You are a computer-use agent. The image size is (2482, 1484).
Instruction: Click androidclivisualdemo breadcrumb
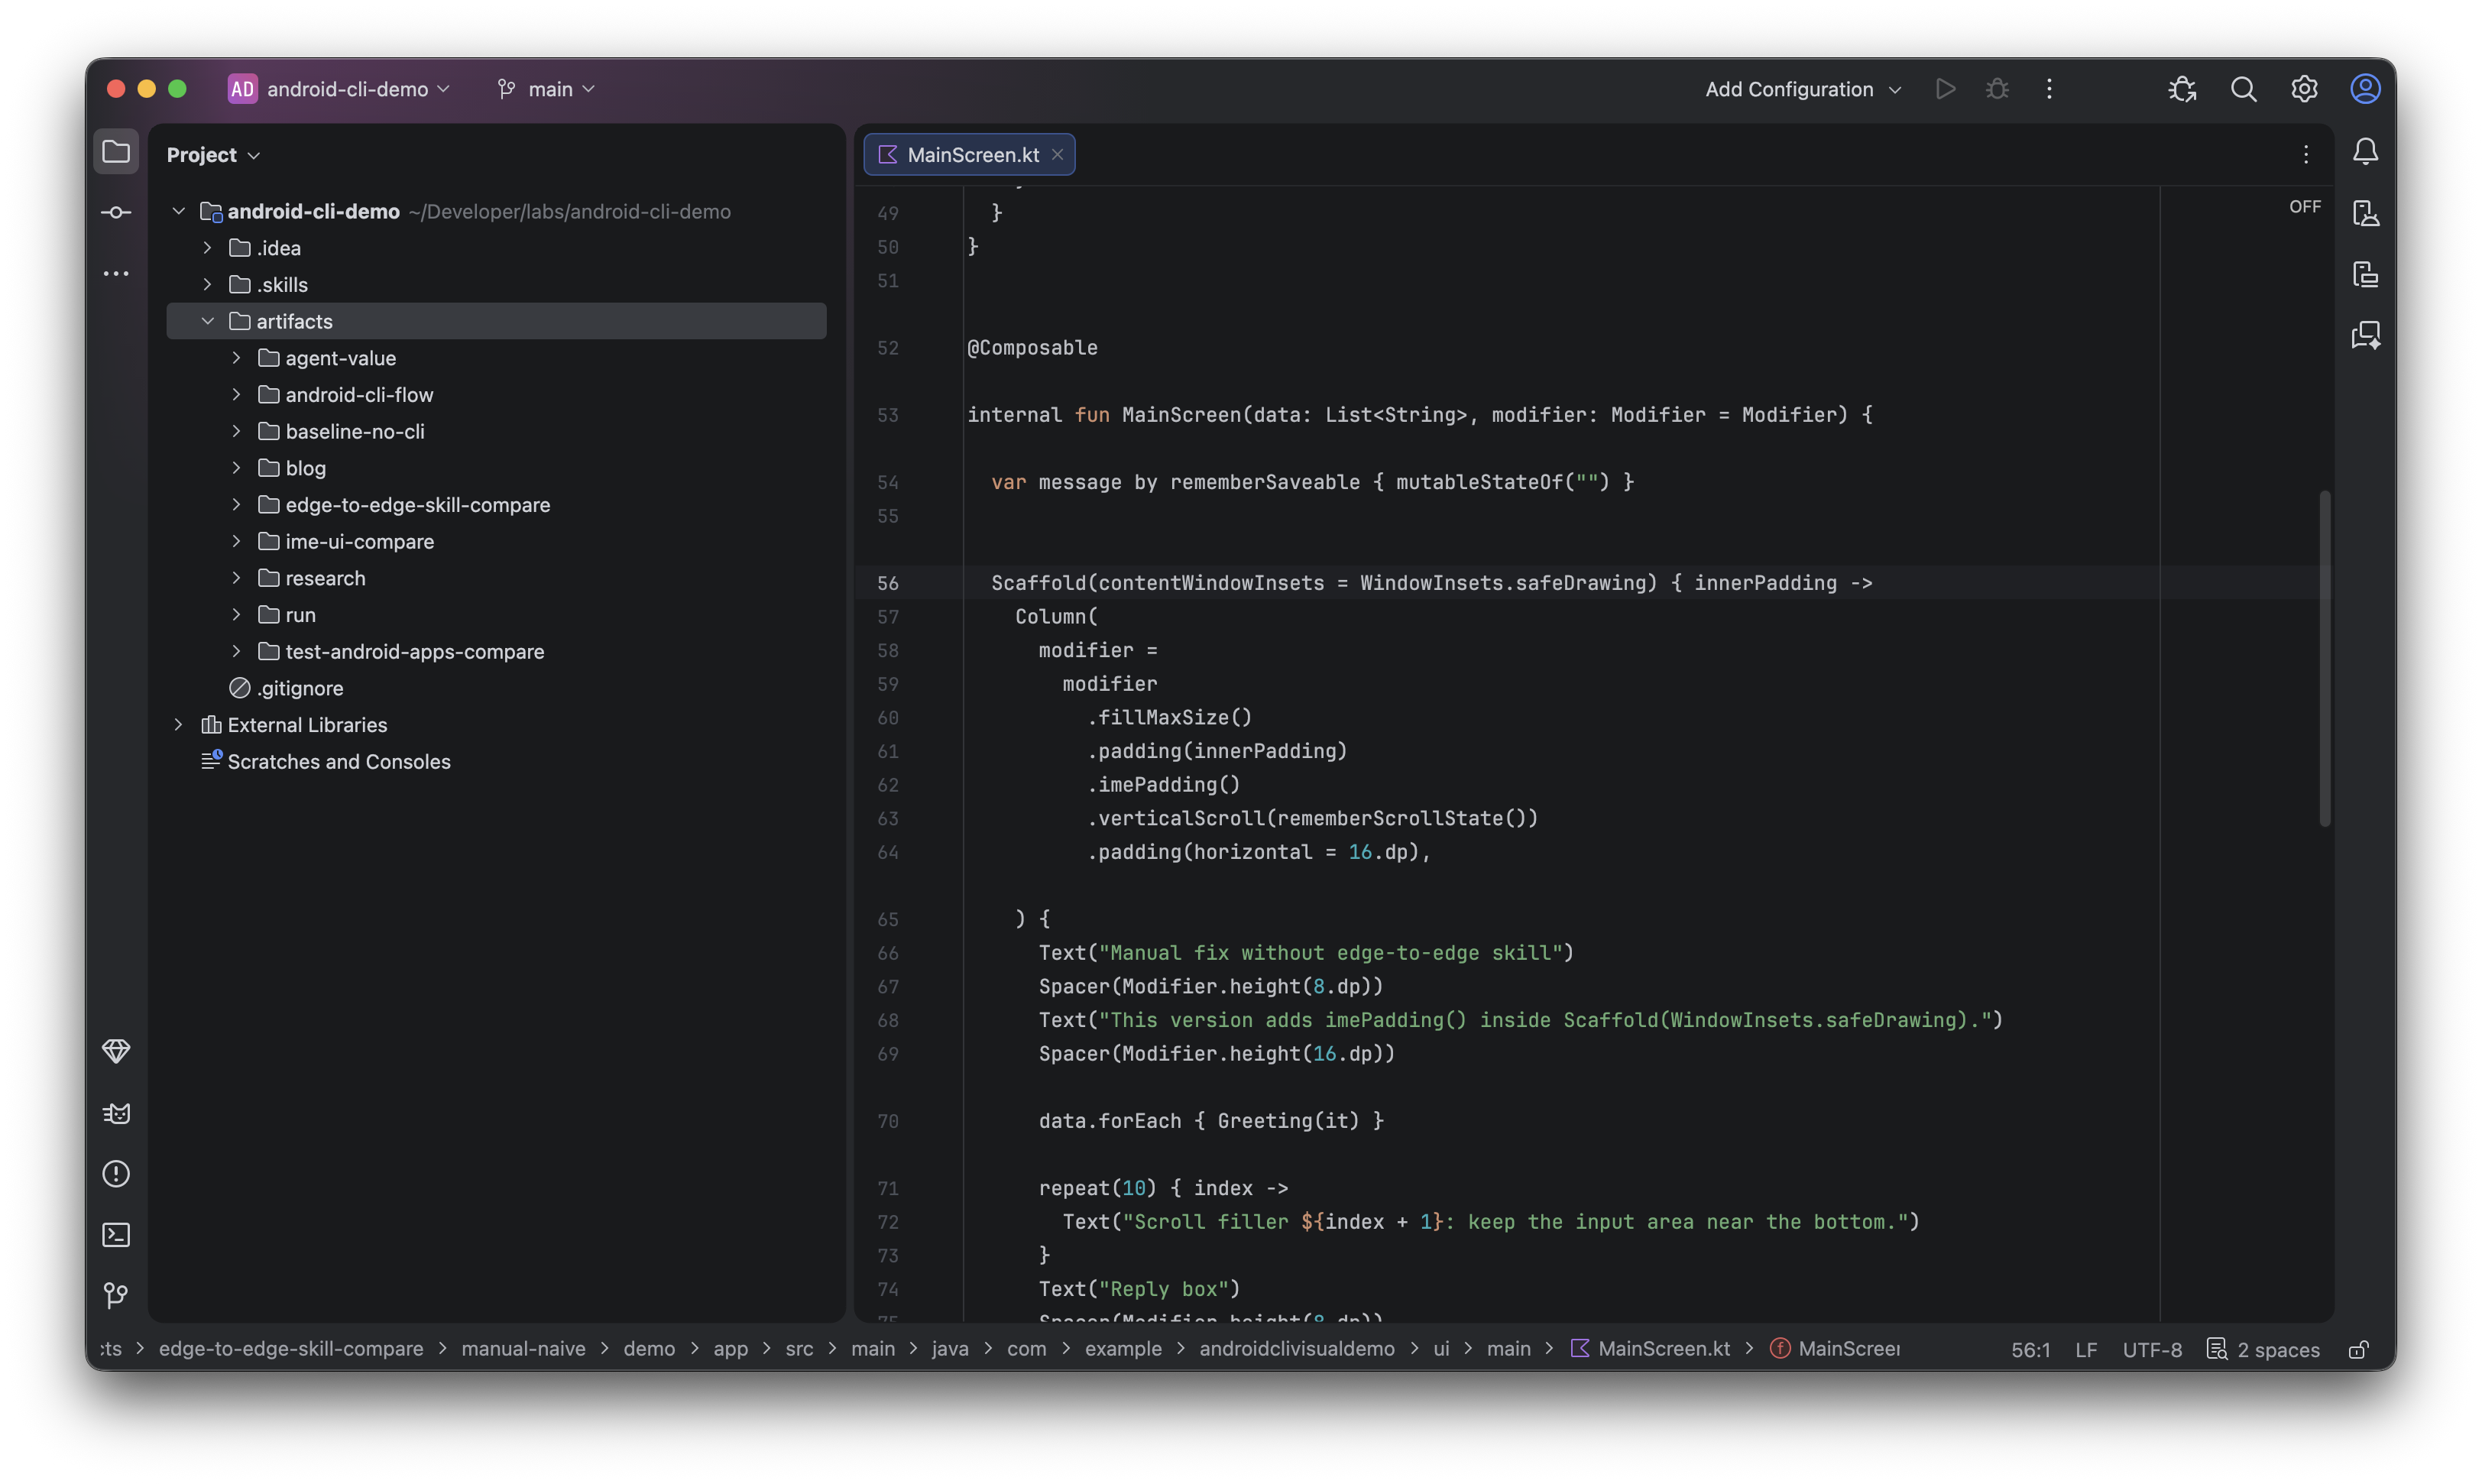pyautogui.click(x=1297, y=1349)
